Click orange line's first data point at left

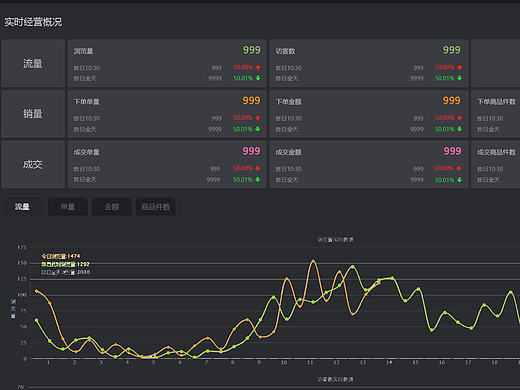point(36,291)
